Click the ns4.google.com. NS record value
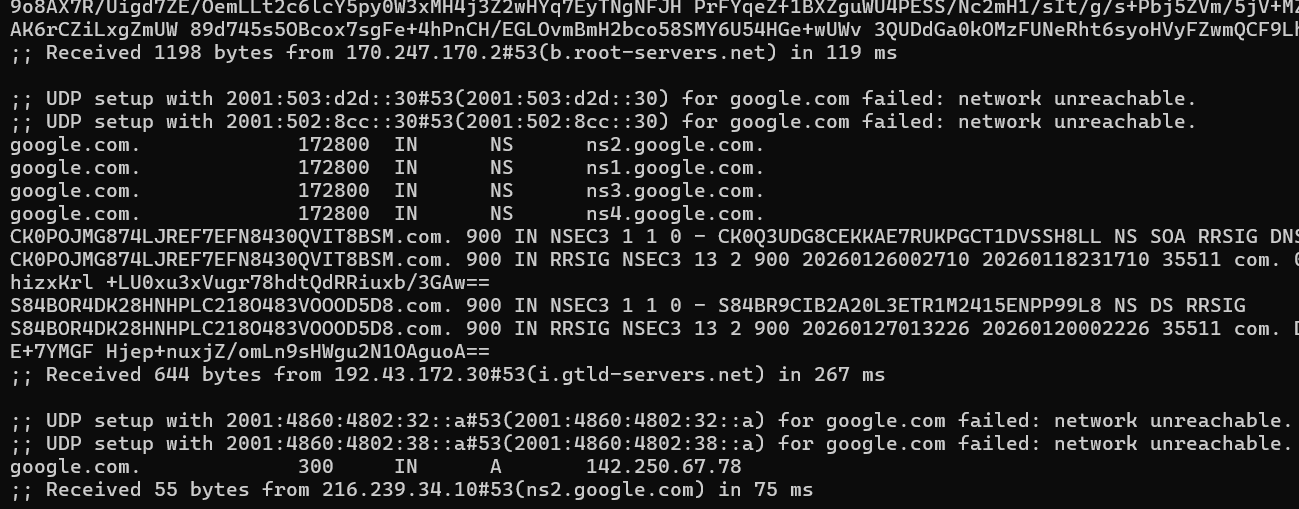 point(676,214)
